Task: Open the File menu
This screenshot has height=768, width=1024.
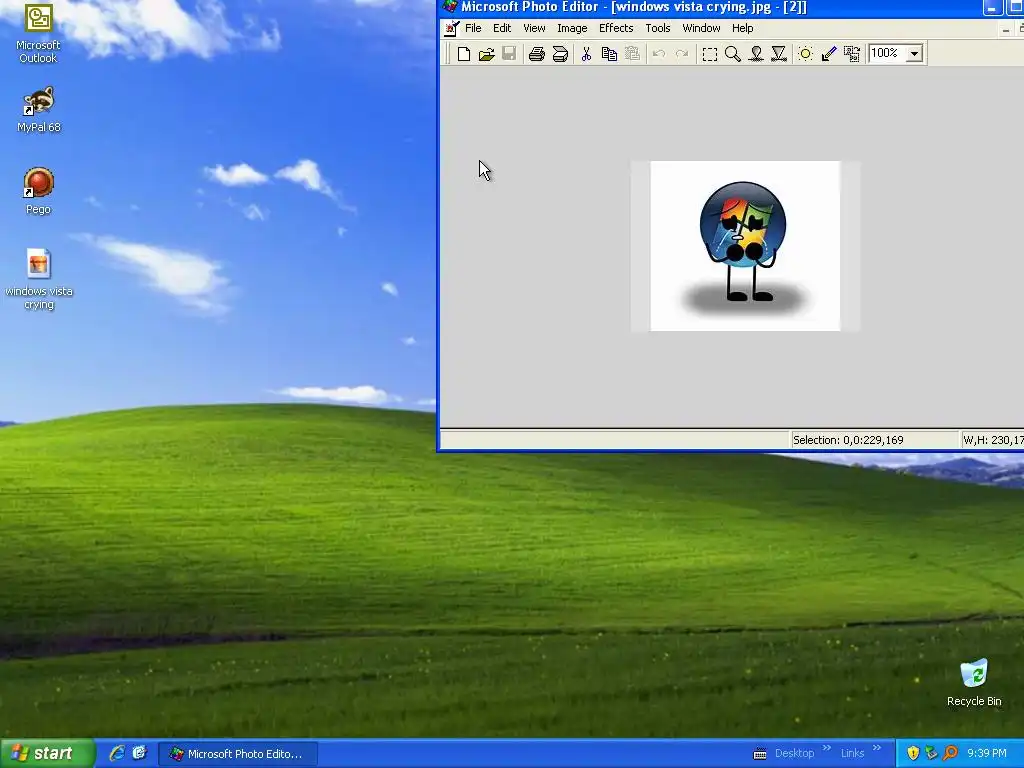Action: [473, 28]
